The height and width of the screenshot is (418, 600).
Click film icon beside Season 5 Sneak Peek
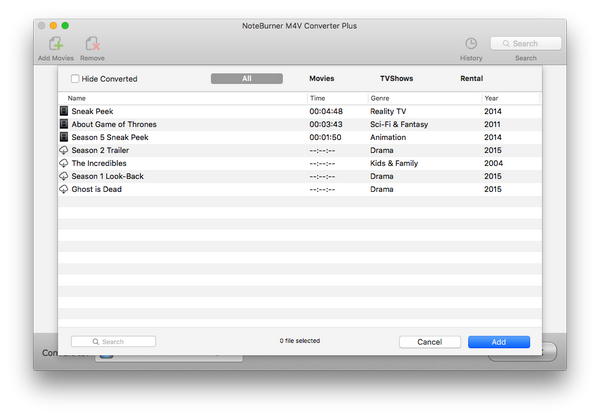coord(64,137)
